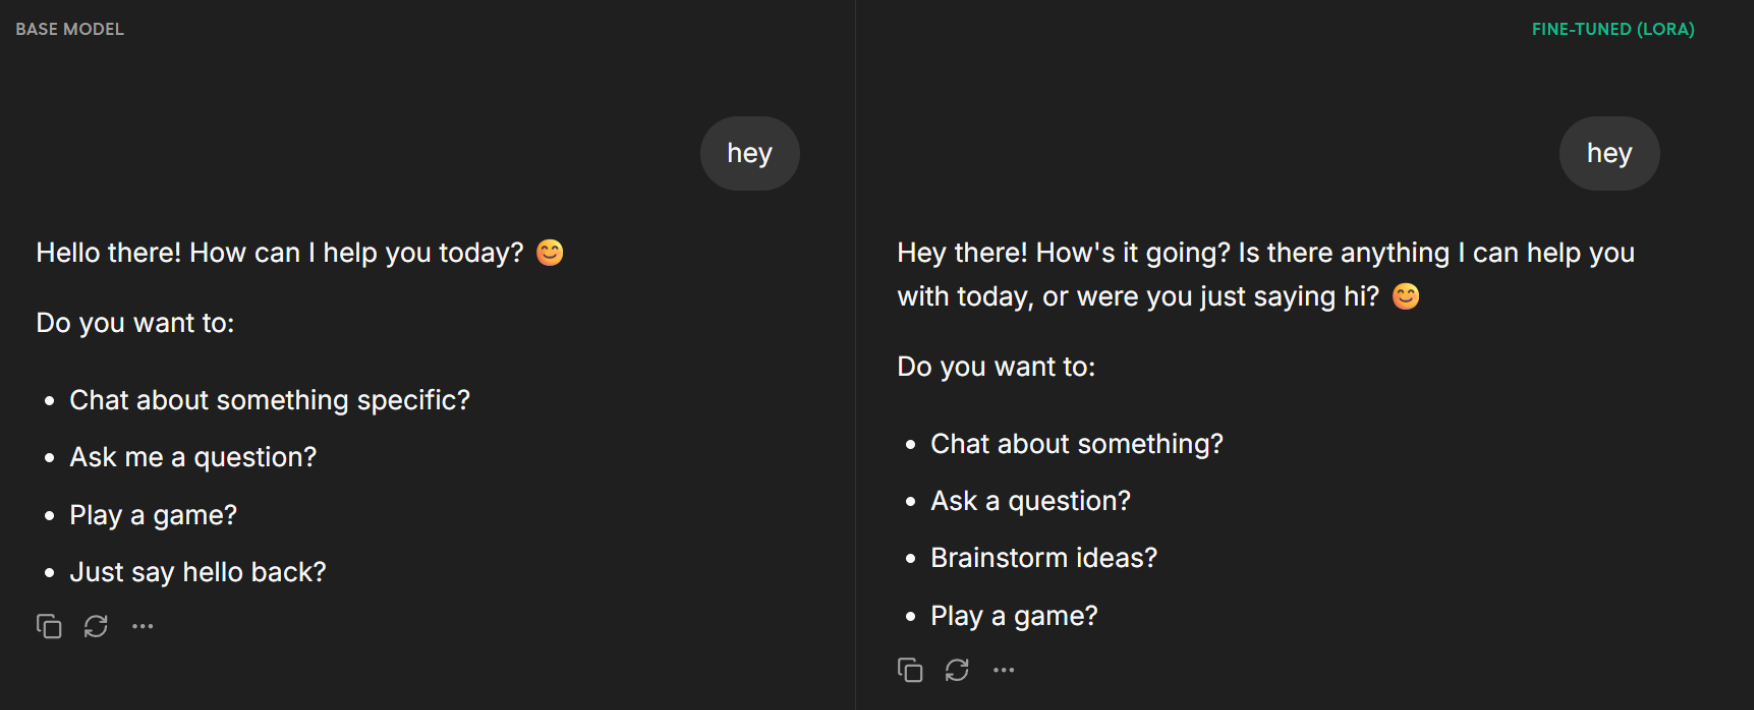
Task: Open more options under fine-tuned reply
Action: click(x=1004, y=670)
